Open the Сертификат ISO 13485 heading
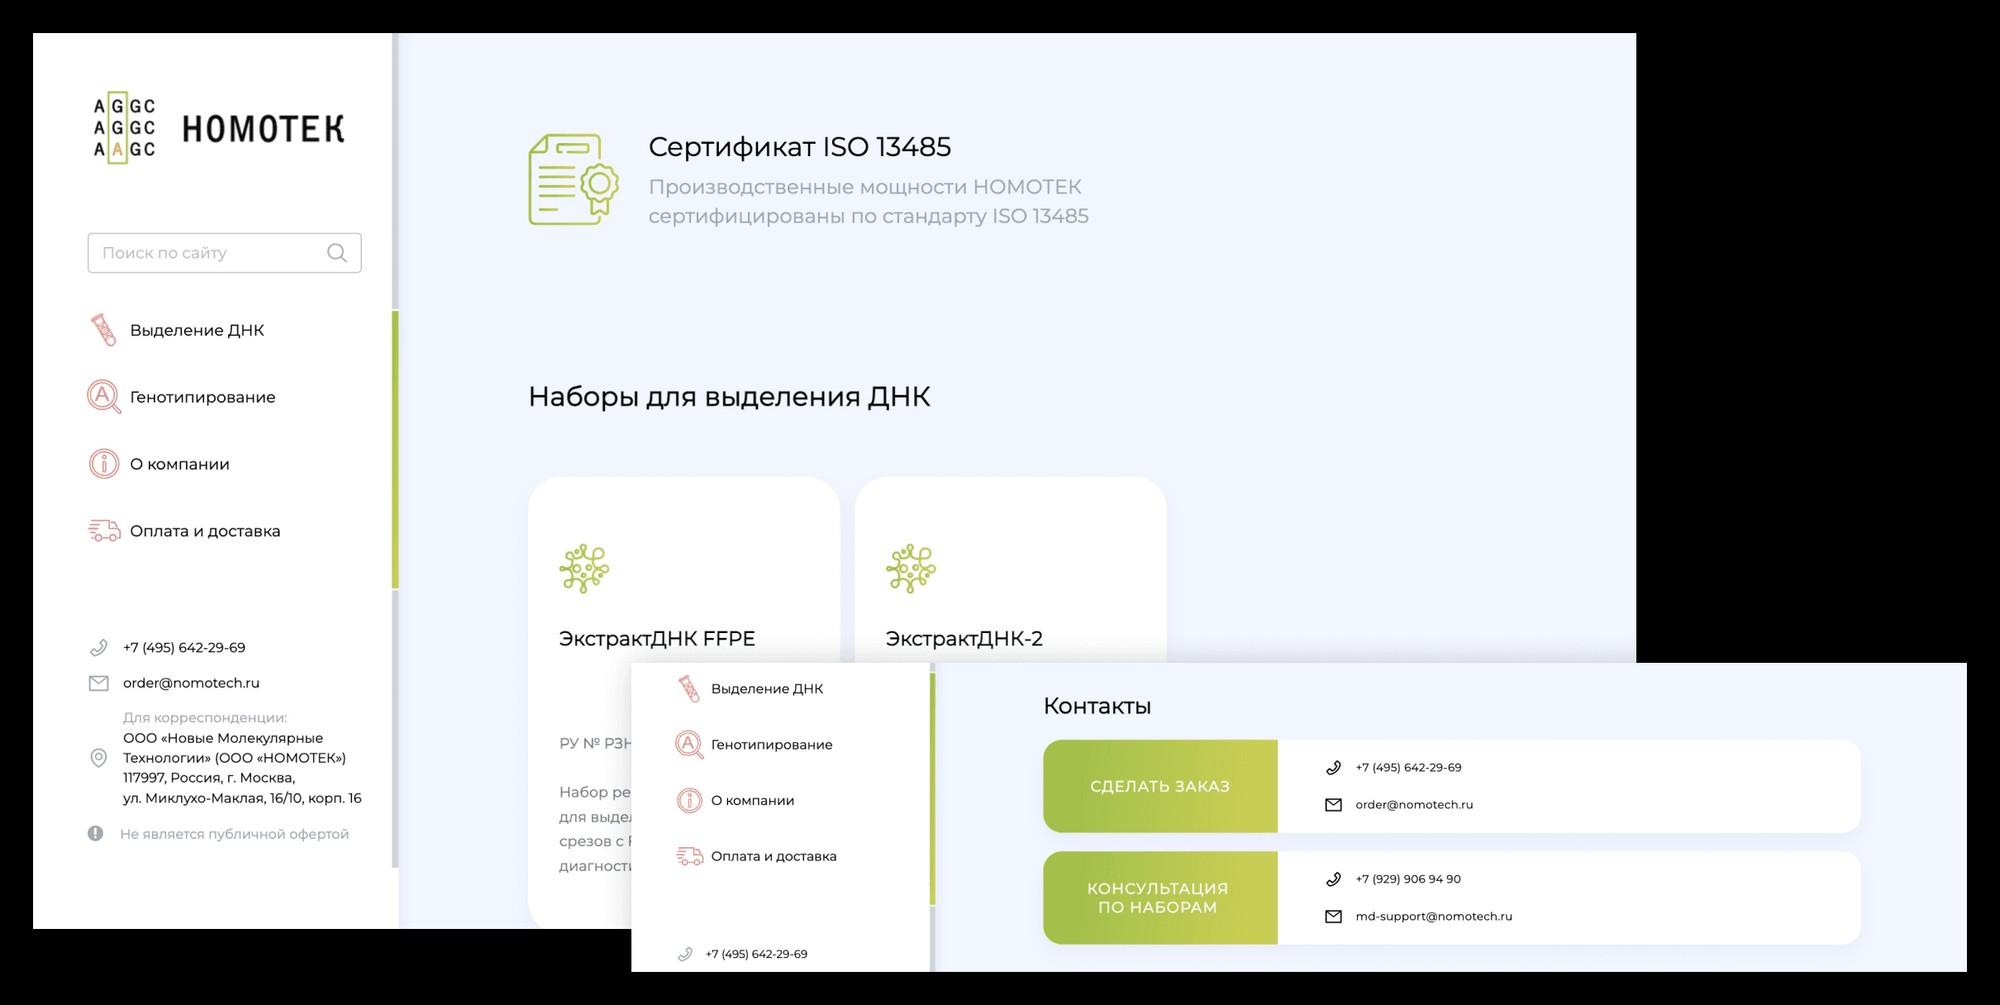Image resolution: width=2000 pixels, height=1005 pixels. click(x=799, y=147)
